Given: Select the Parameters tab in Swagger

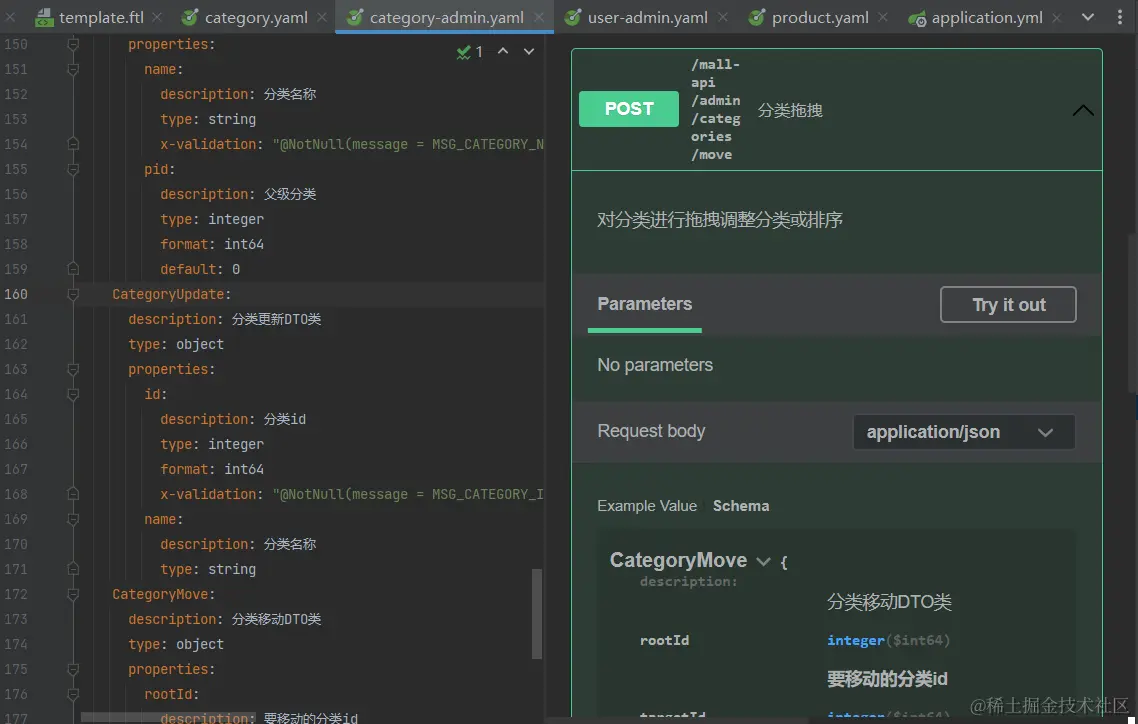Looking at the screenshot, I should (644, 304).
